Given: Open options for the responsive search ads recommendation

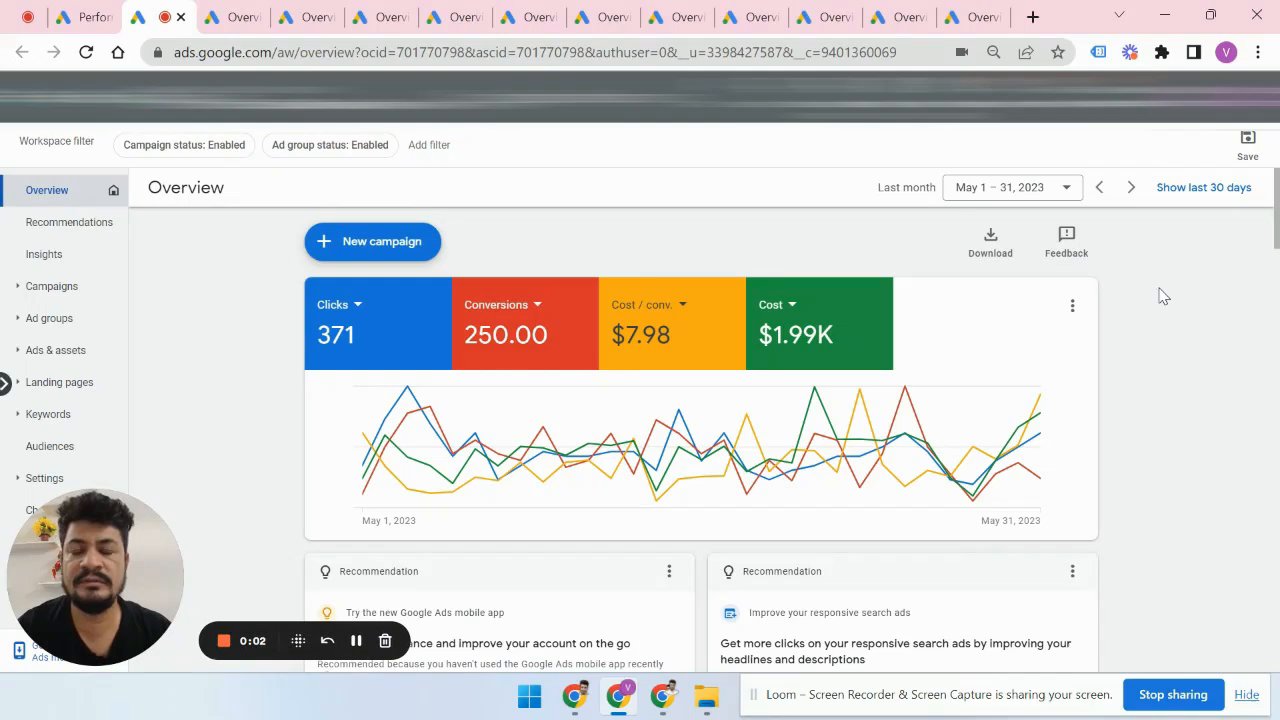Looking at the screenshot, I should tap(1072, 571).
